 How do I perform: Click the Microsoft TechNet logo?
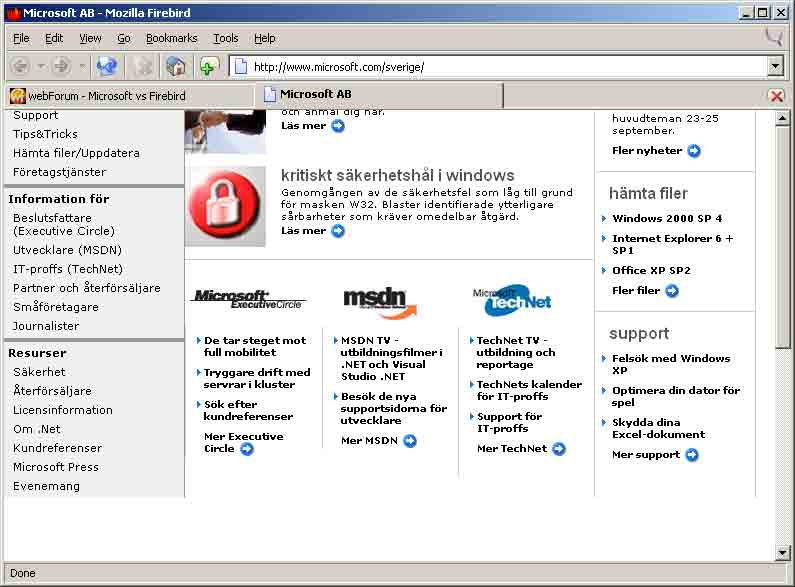[x=513, y=300]
